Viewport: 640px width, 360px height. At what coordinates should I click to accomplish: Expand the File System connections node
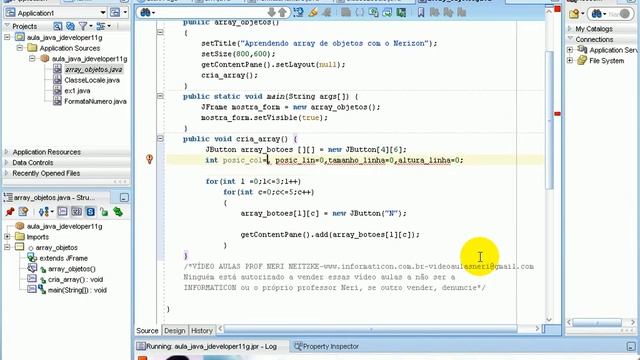(570, 60)
